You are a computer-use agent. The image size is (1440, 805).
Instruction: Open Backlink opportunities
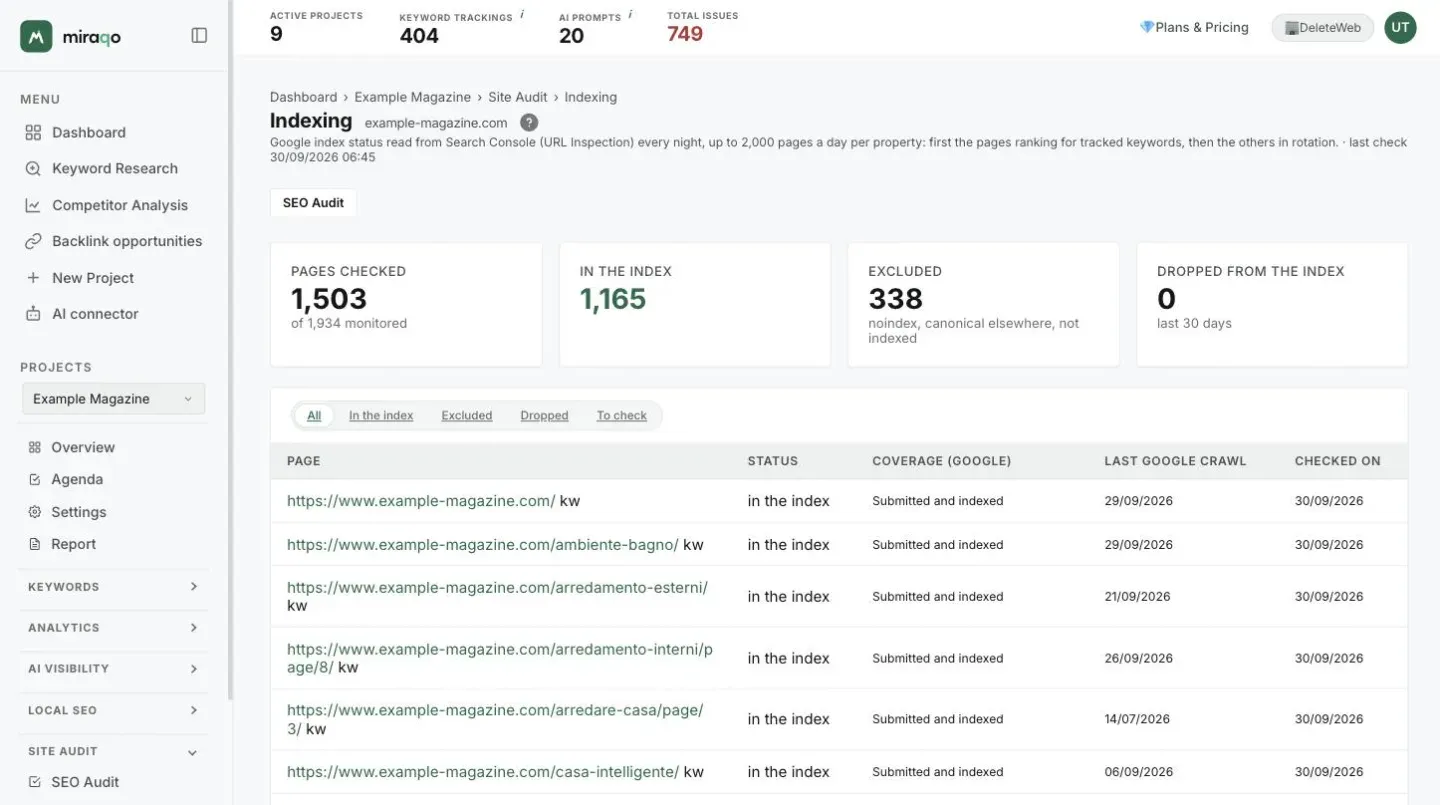point(113,241)
